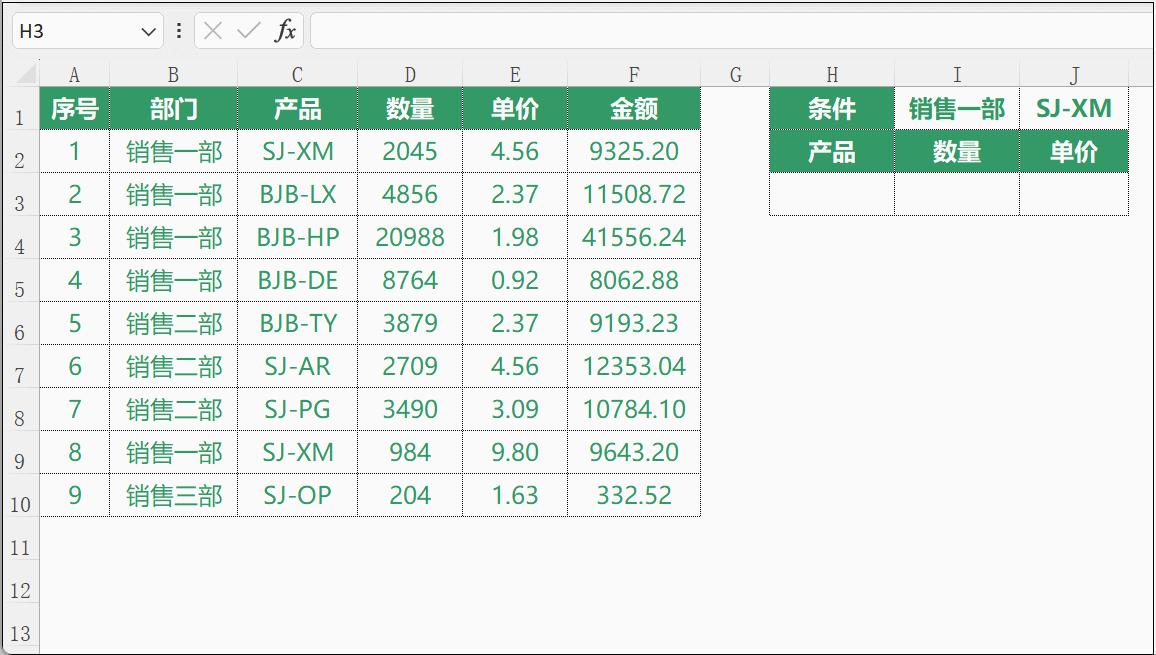Click into the formula bar input

click(x=732, y=30)
